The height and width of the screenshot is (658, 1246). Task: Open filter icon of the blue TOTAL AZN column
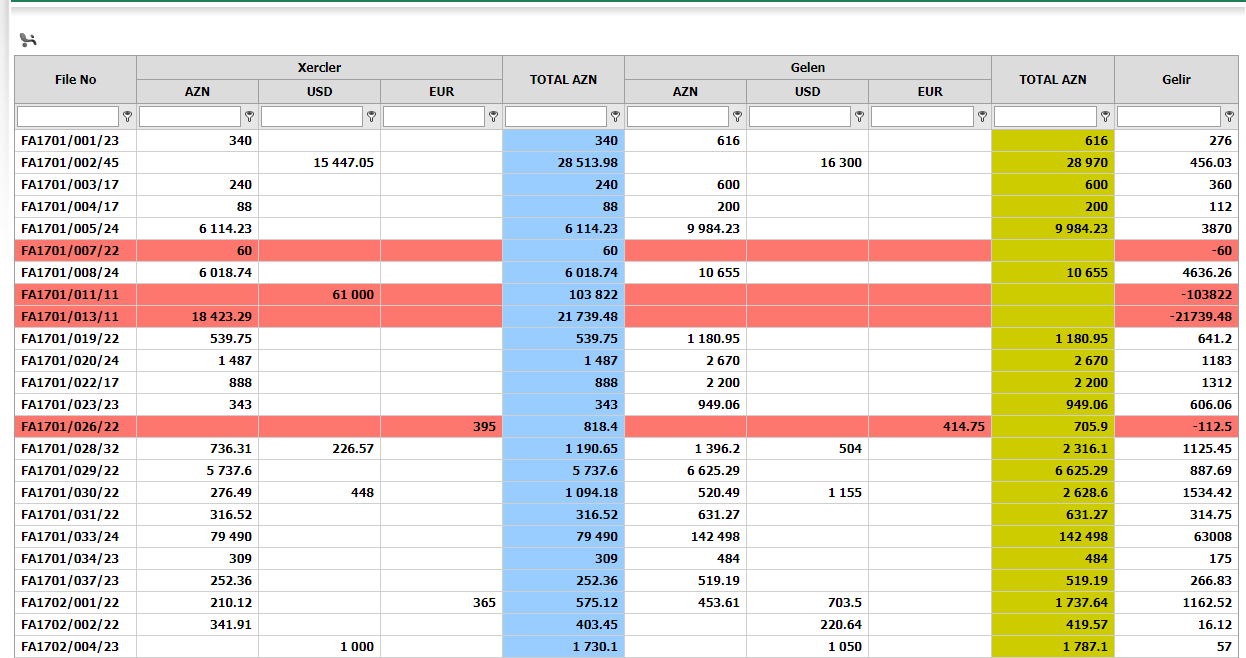tap(615, 117)
